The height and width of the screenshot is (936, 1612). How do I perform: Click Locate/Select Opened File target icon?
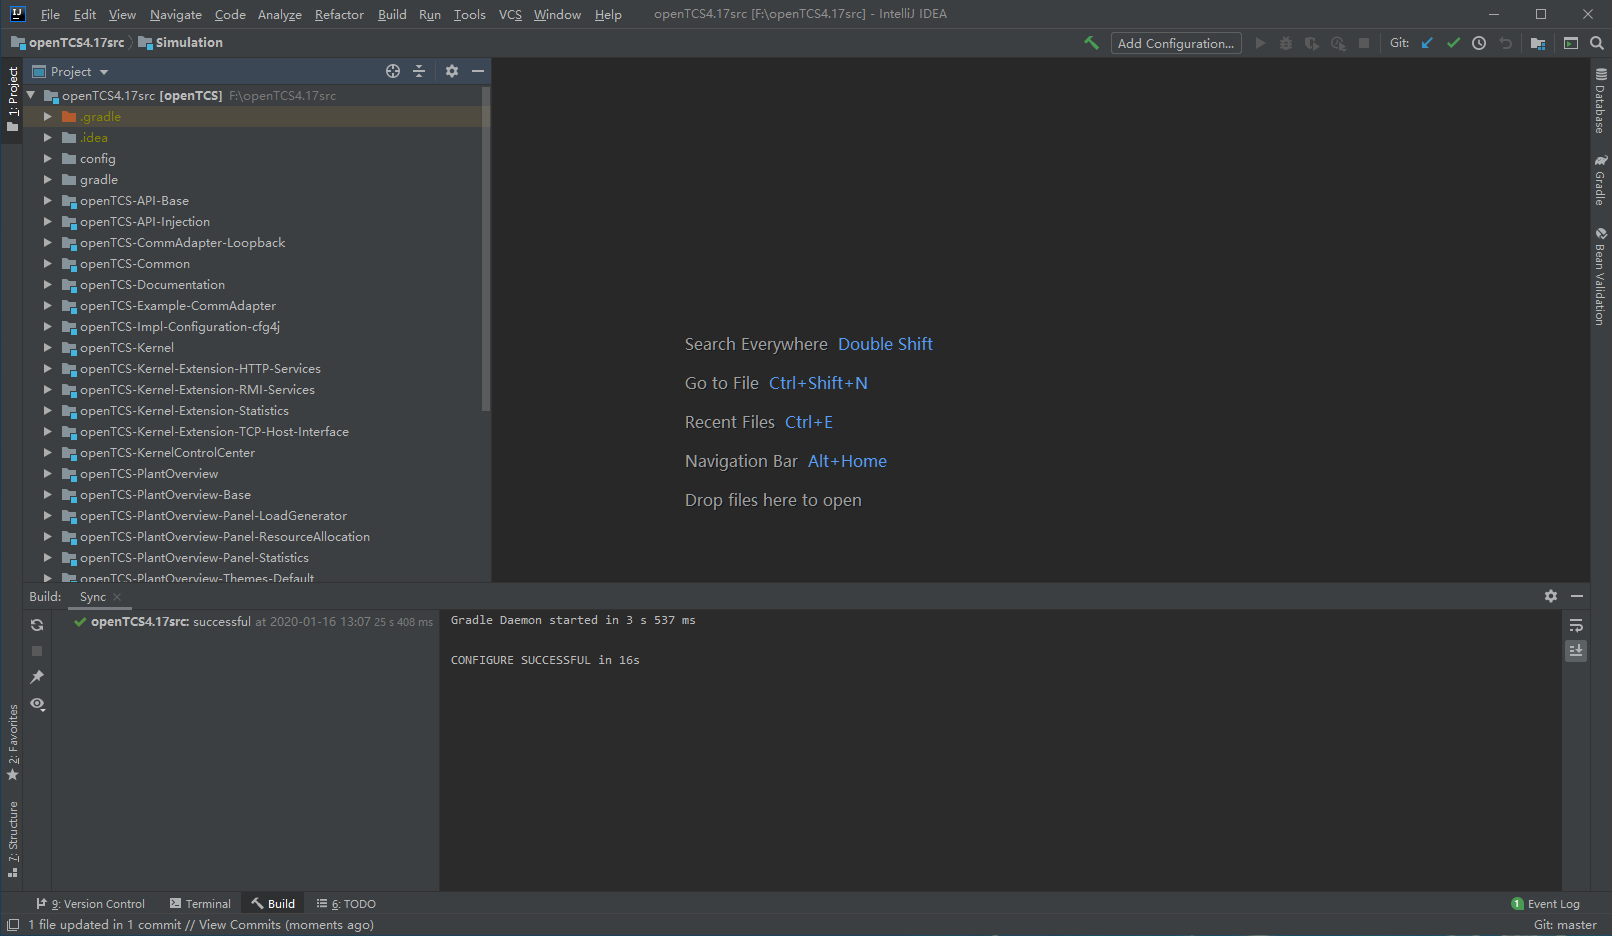393,71
